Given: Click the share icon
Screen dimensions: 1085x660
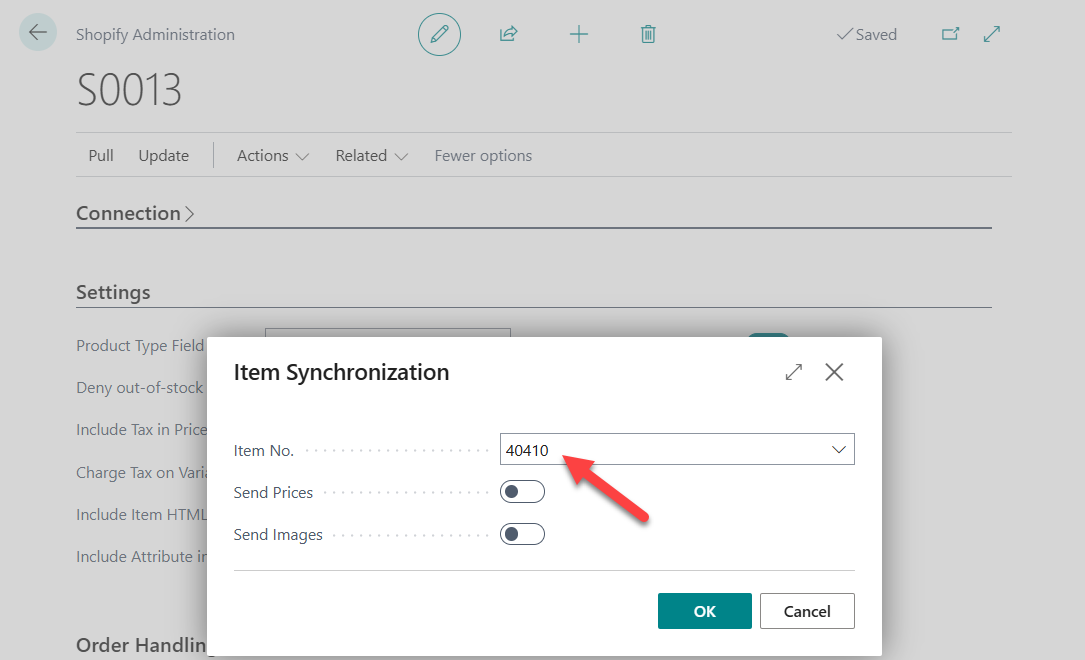Looking at the screenshot, I should pyautogui.click(x=508, y=35).
